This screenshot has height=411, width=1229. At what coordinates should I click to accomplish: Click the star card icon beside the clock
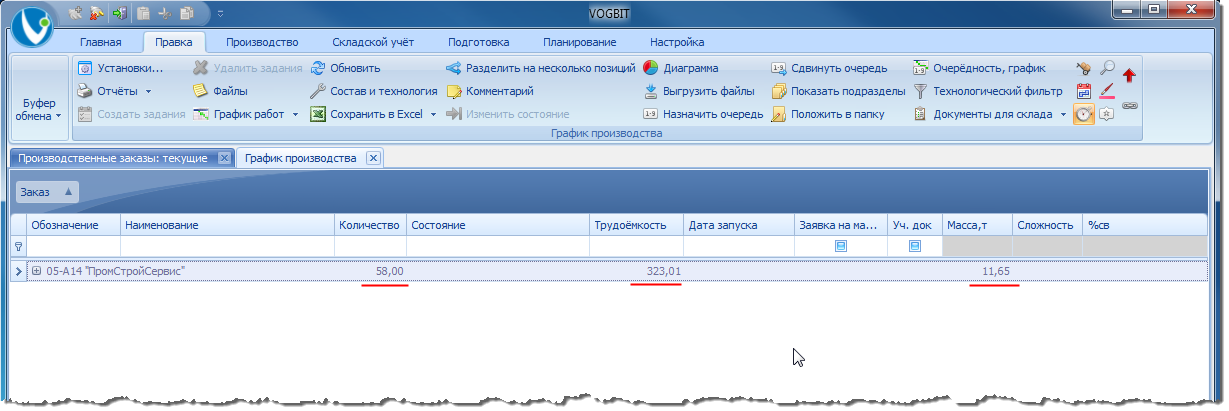(1107, 114)
